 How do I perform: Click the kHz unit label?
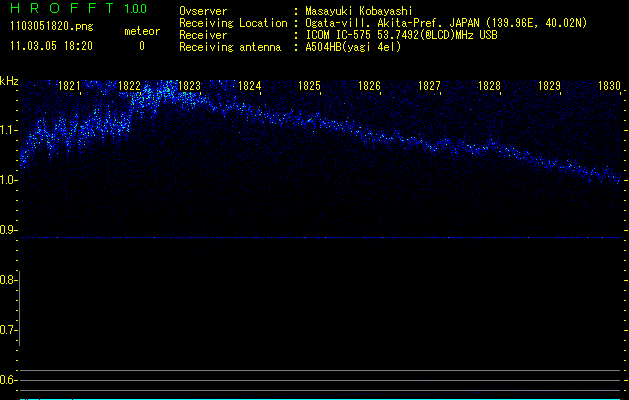[9, 81]
